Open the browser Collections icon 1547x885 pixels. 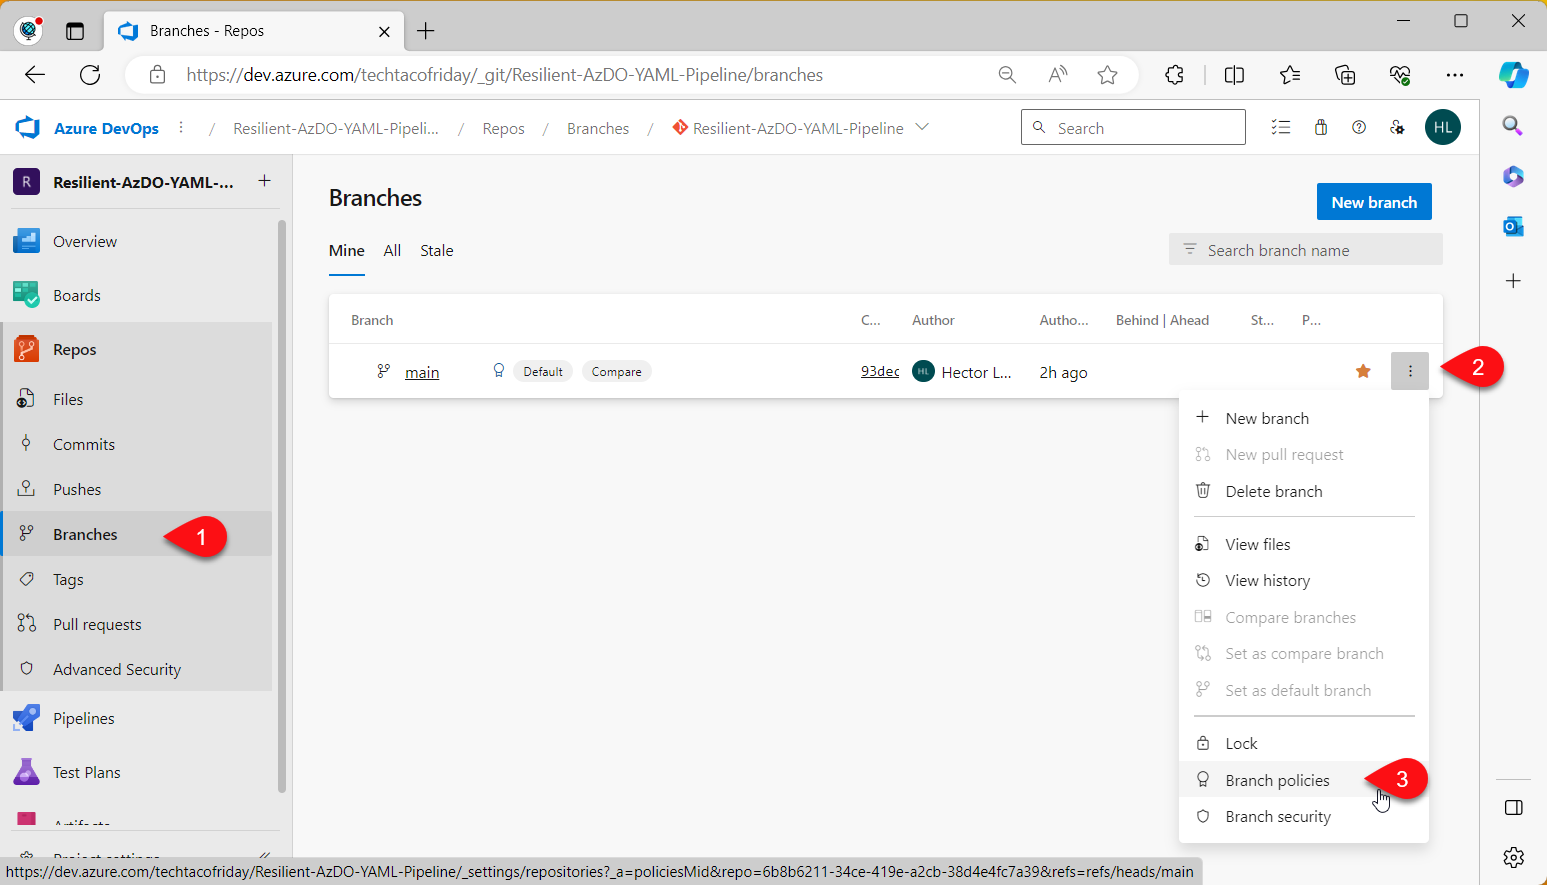tap(1345, 75)
